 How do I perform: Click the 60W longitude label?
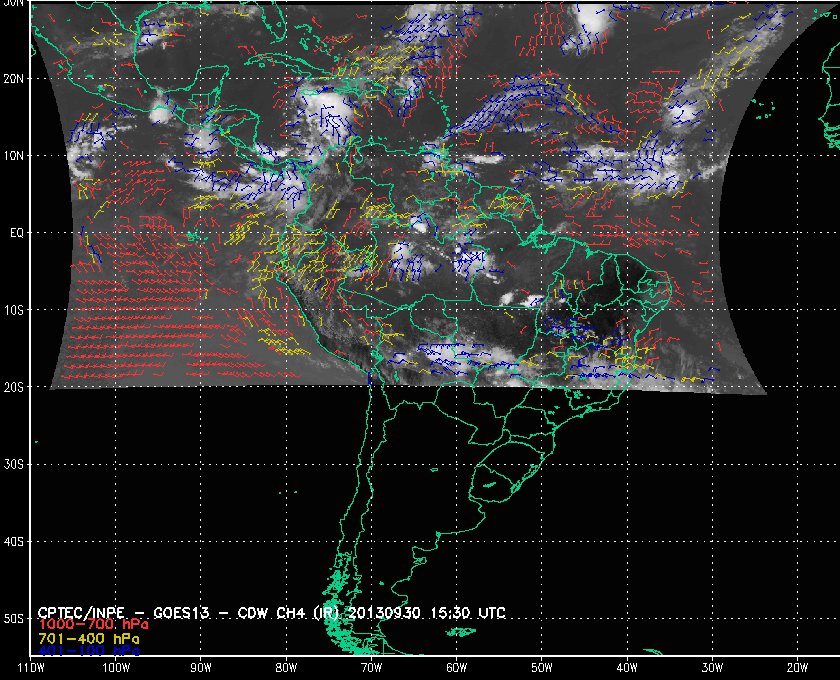[456, 668]
